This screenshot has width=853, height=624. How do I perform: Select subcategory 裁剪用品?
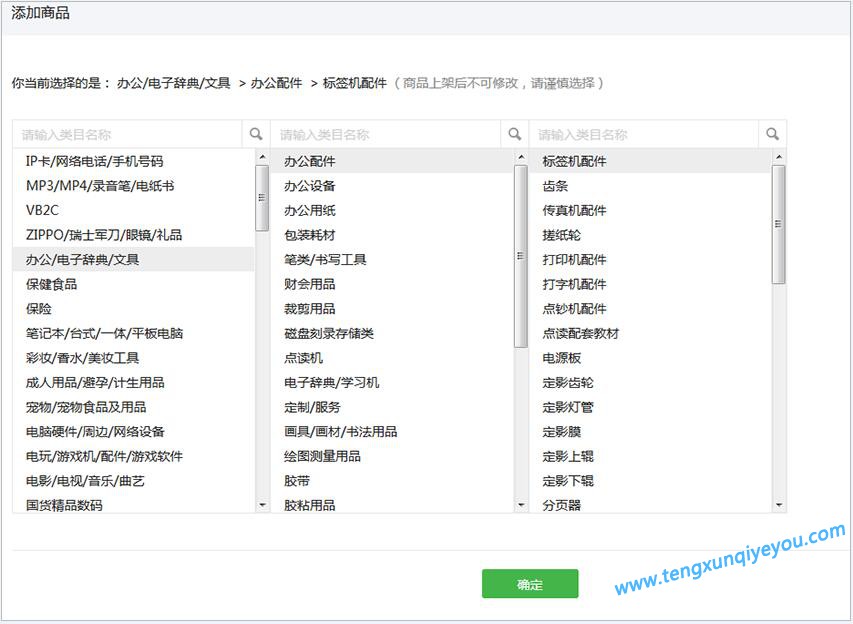point(392,308)
